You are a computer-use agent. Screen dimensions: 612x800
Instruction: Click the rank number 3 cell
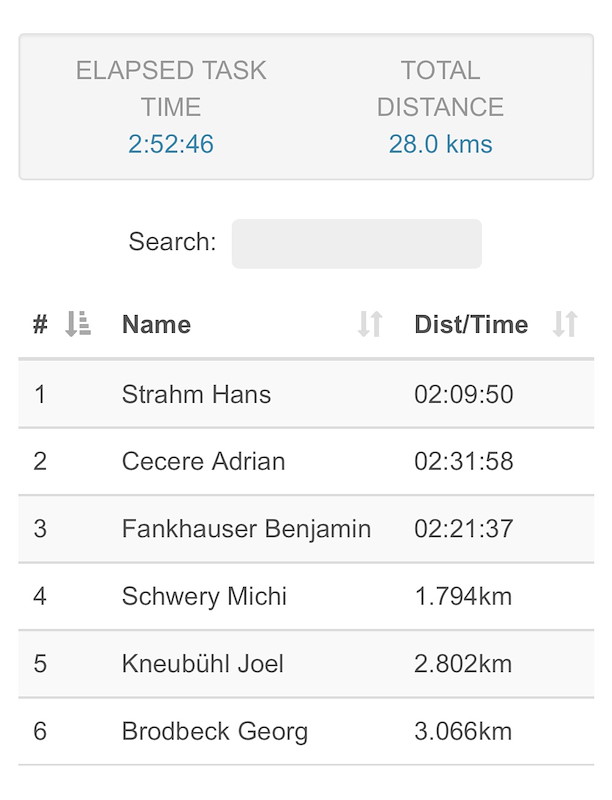tap(40, 529)
